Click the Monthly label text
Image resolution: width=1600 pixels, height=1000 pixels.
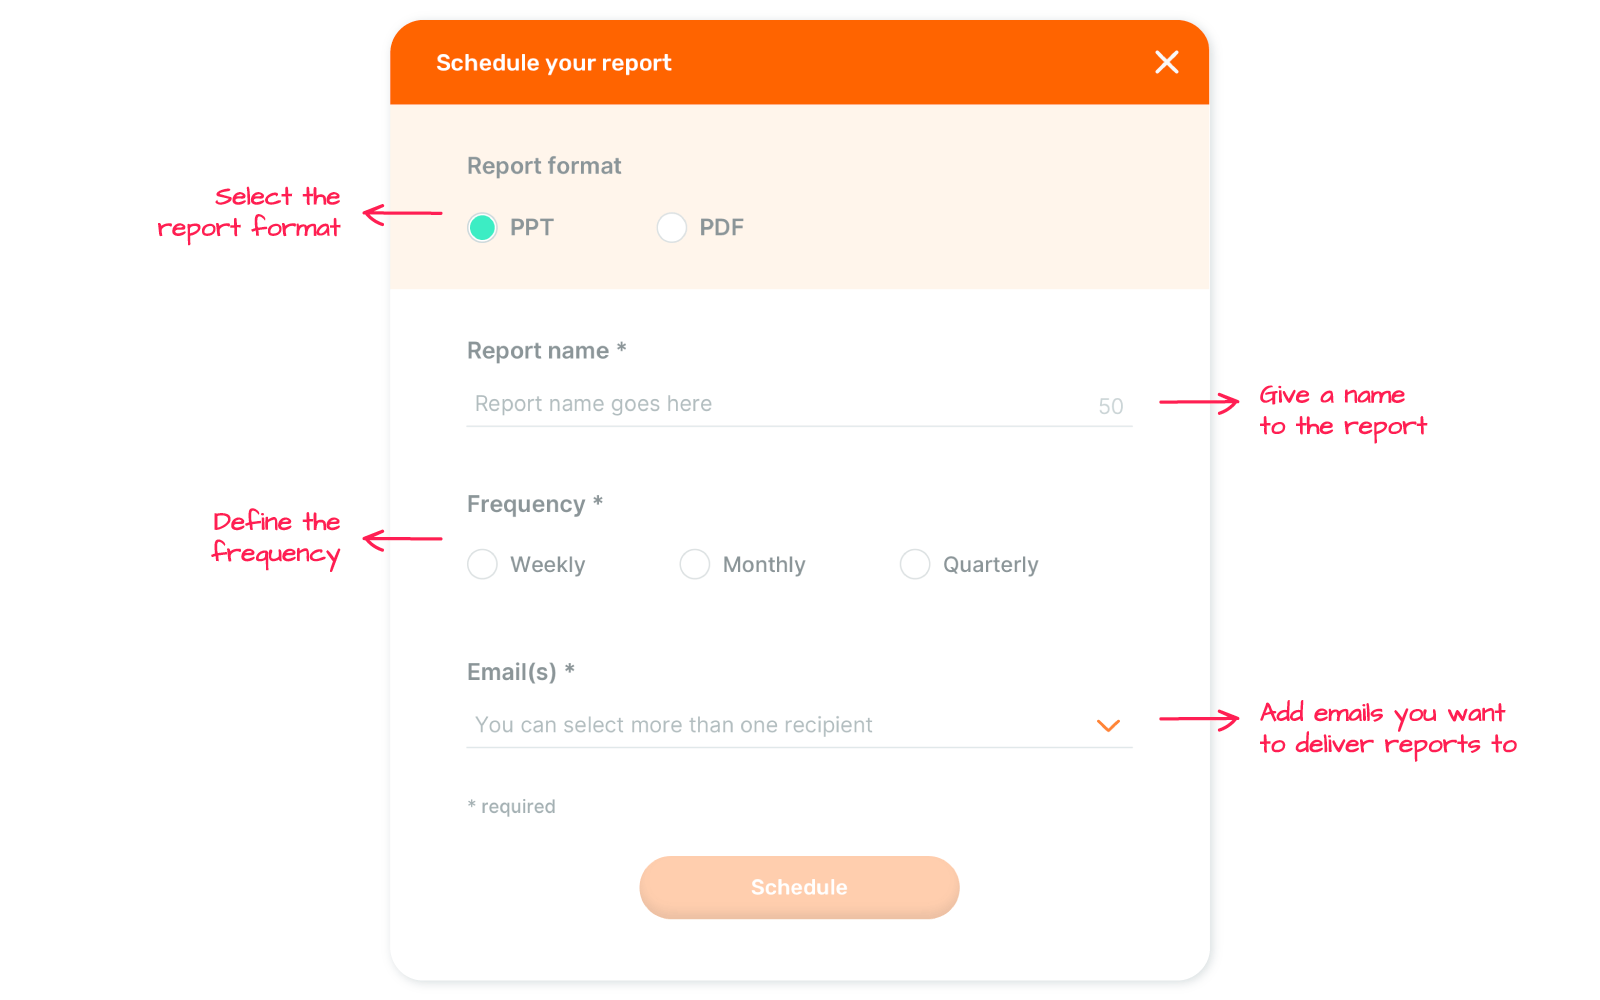(764, 565)
